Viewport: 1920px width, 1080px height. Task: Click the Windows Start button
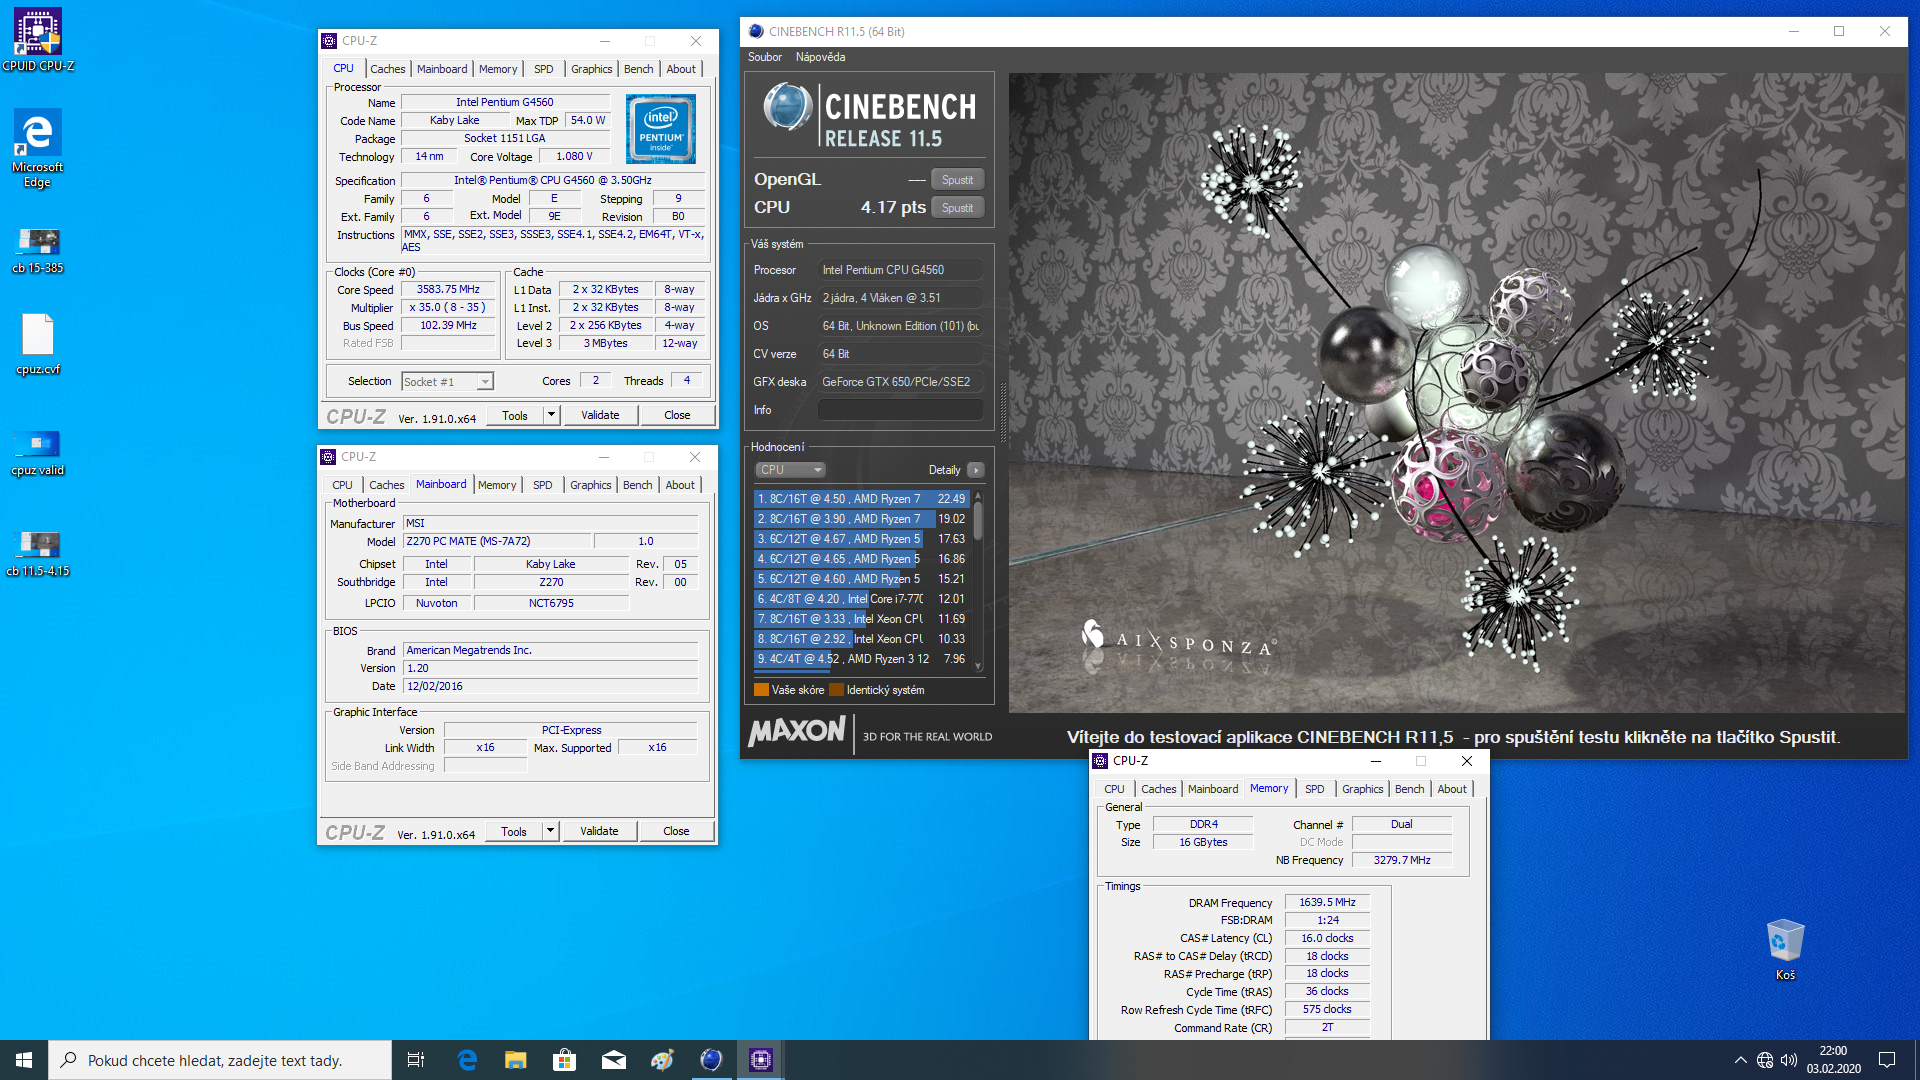(24, 1060)
